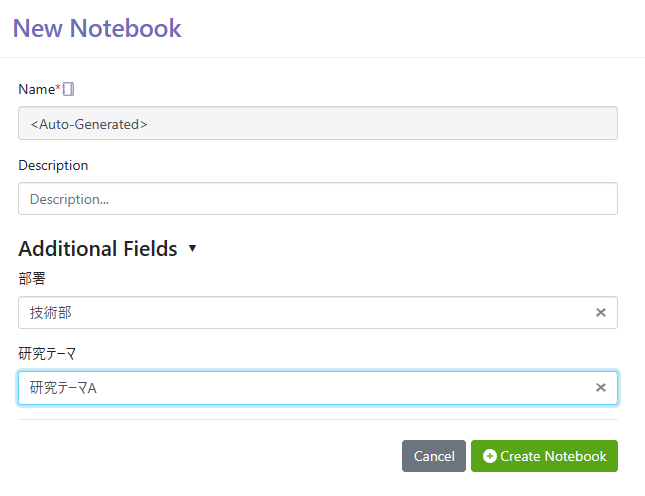Click the Cancel button
Image resolution: width=645 pixels, height=496 pixels.
(434, 456)
